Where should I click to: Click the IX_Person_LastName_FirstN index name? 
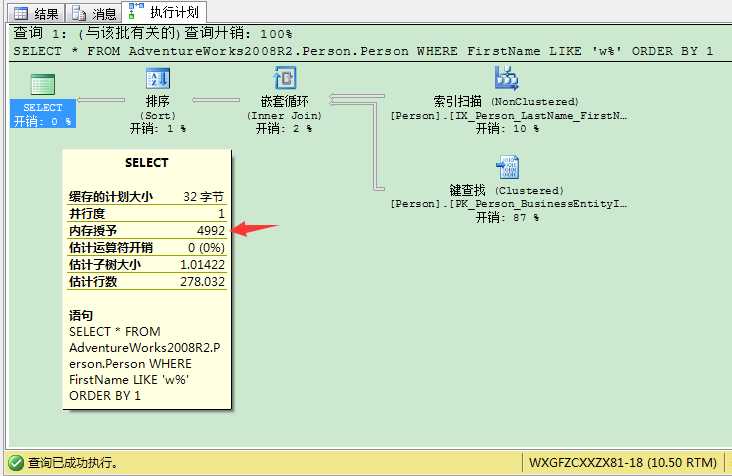point(508,115)
